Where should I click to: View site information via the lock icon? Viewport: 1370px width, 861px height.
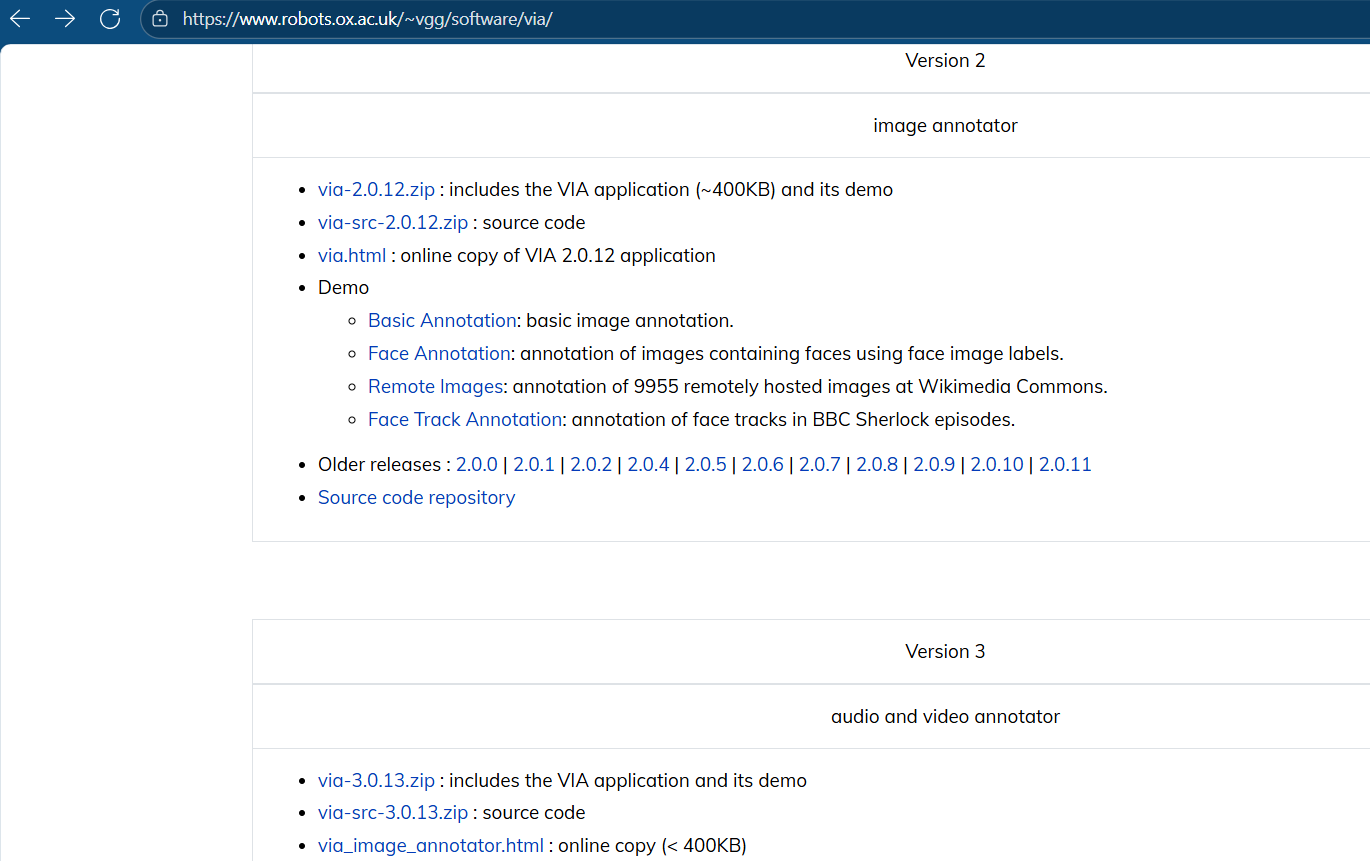click(160, 18)
